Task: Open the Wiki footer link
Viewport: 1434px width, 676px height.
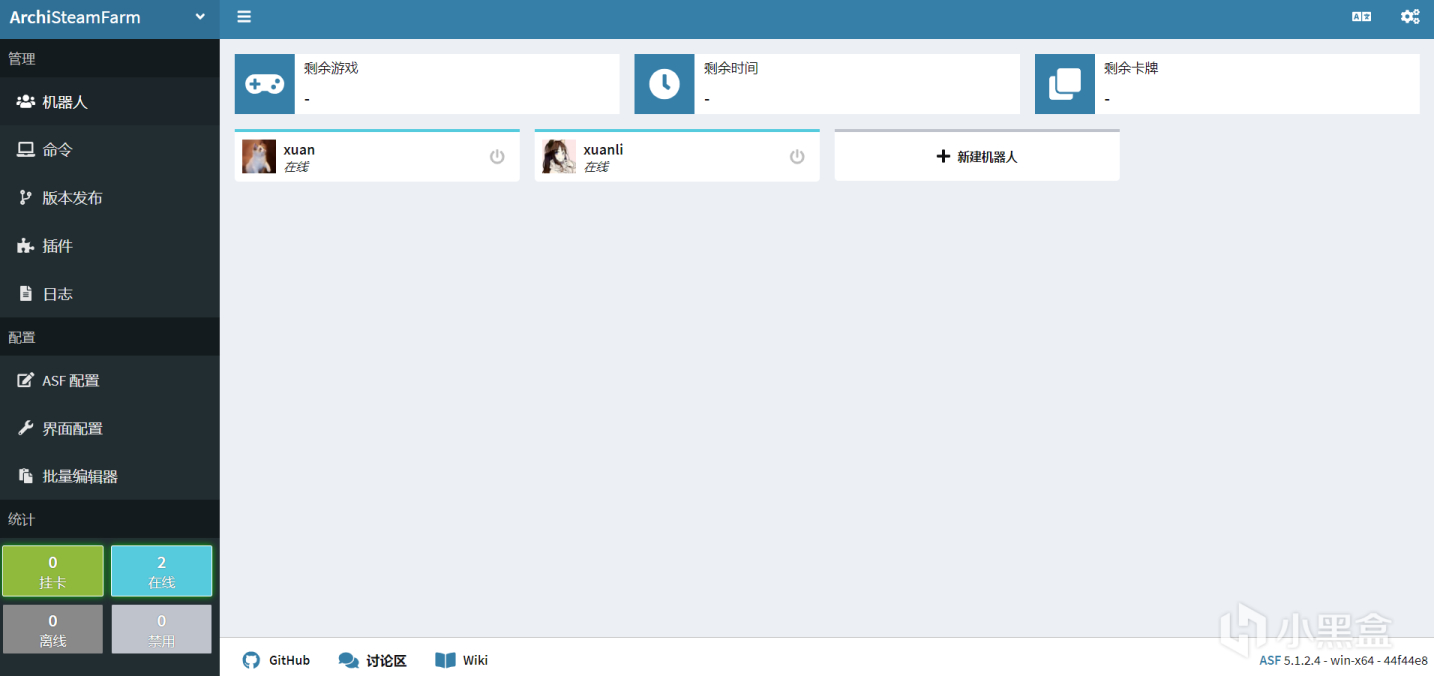Action: point(462,660)
